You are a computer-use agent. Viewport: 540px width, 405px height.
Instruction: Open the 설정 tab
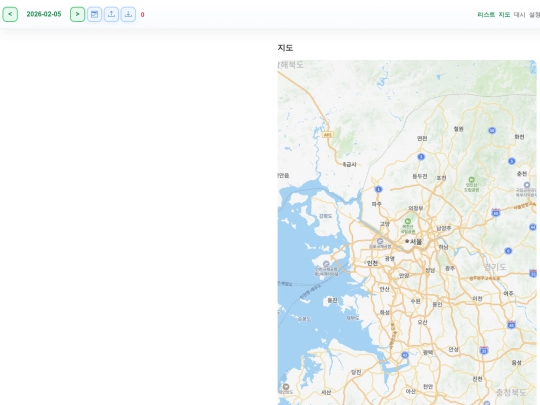pos(534,14)
